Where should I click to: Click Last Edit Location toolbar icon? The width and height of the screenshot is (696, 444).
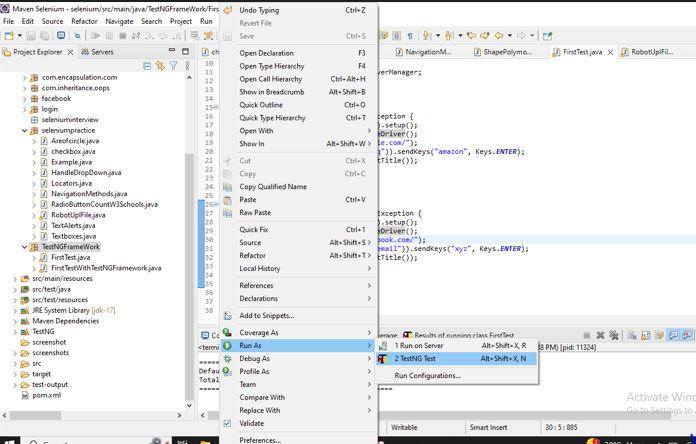(x=471, y=36)
